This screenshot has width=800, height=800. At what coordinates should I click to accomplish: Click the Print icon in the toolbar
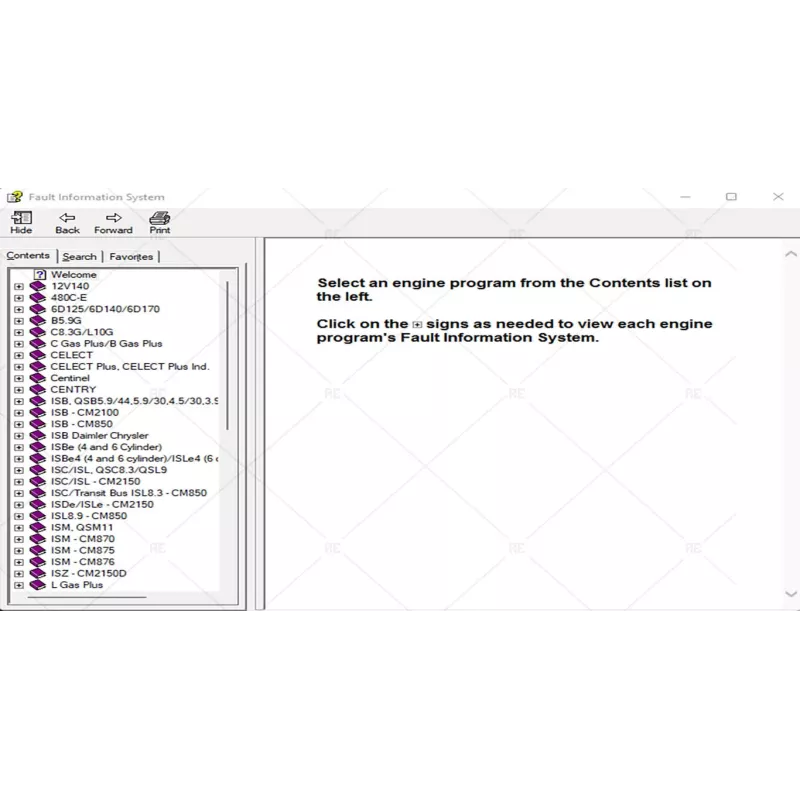[158, 218]
